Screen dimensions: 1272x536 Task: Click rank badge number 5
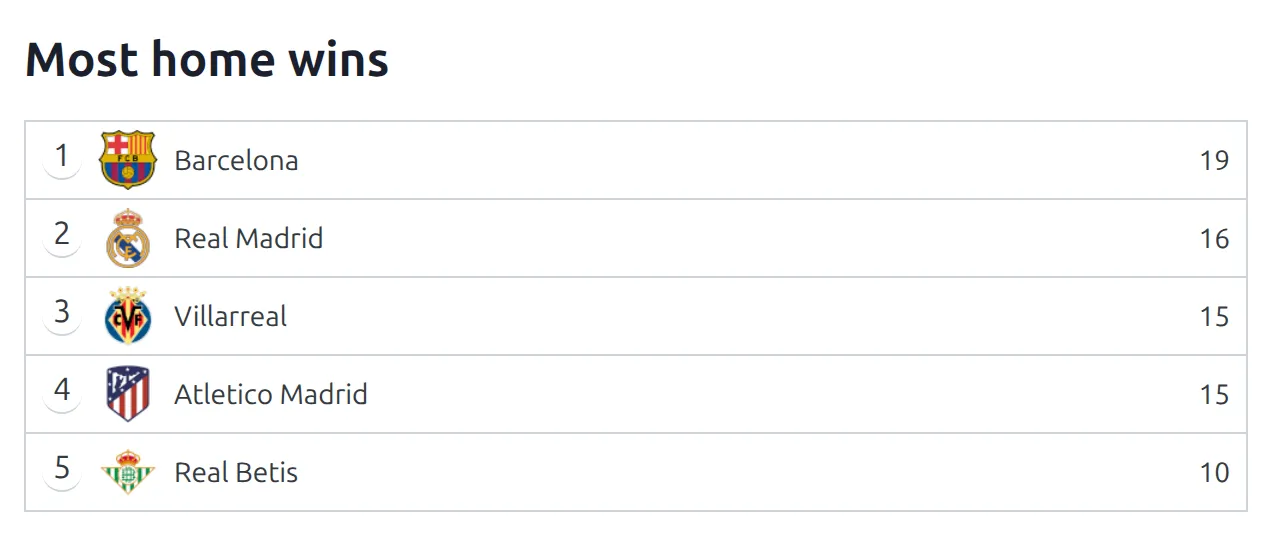click(x=62, y=469)
